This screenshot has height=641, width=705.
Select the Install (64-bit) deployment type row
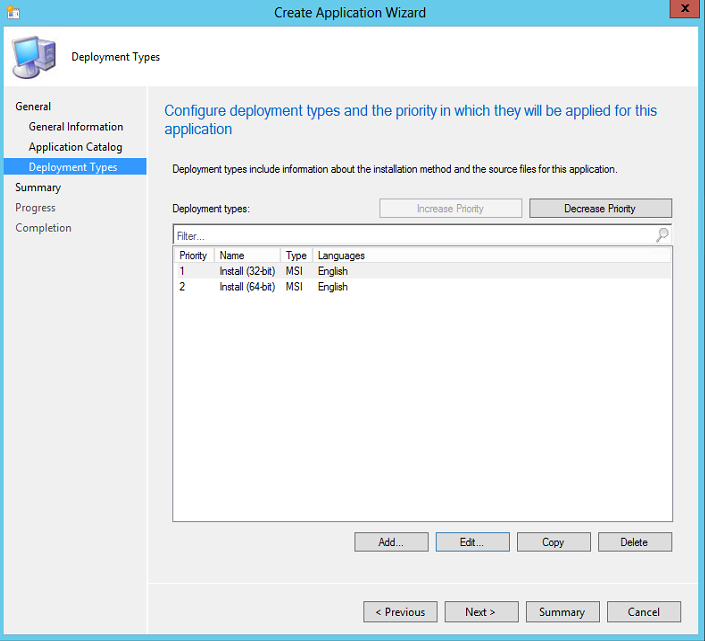422,287
